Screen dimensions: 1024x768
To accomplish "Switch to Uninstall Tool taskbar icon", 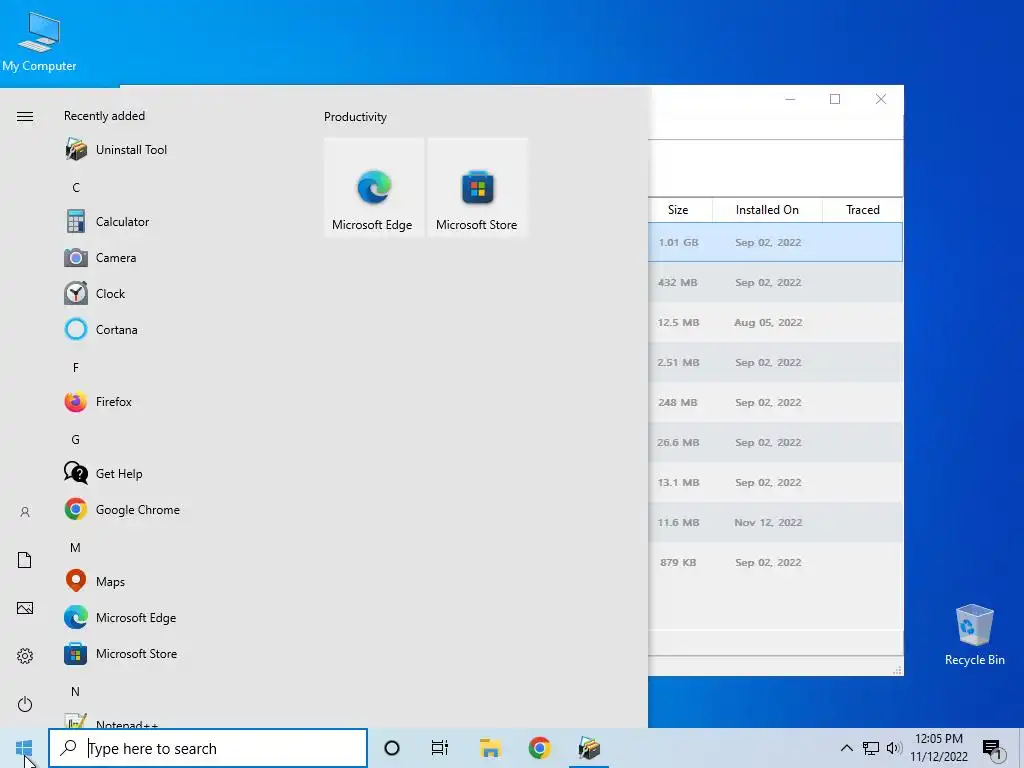I will [589, 748].
